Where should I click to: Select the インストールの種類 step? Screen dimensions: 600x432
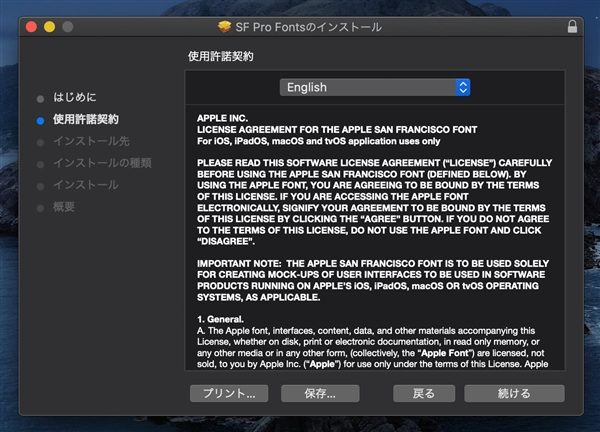pyautogui.click(x=102, y=163)
